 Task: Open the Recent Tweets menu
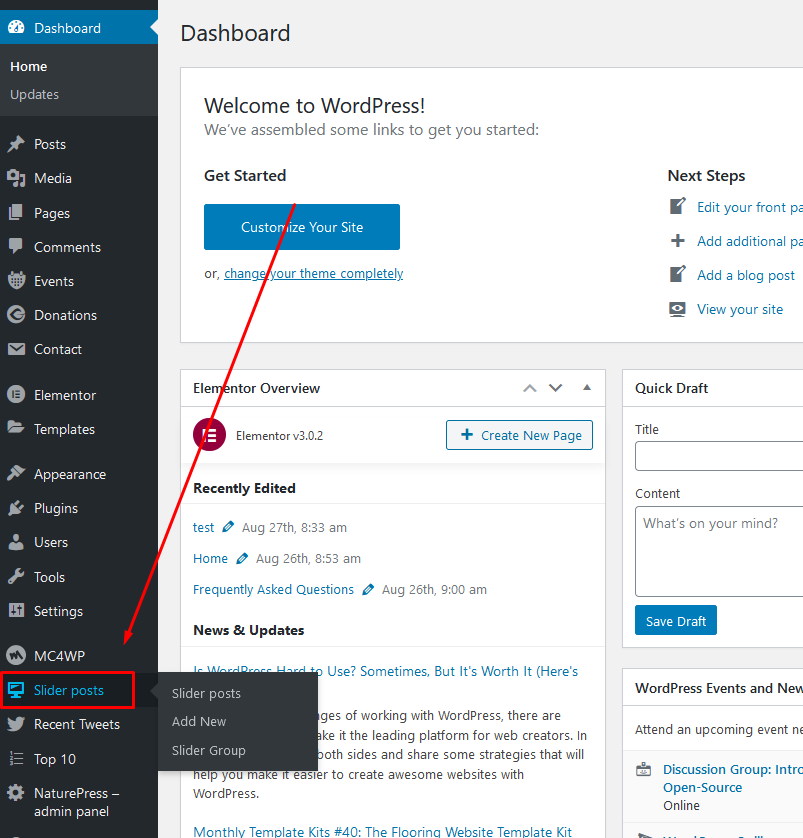click(x=79, y=724)
